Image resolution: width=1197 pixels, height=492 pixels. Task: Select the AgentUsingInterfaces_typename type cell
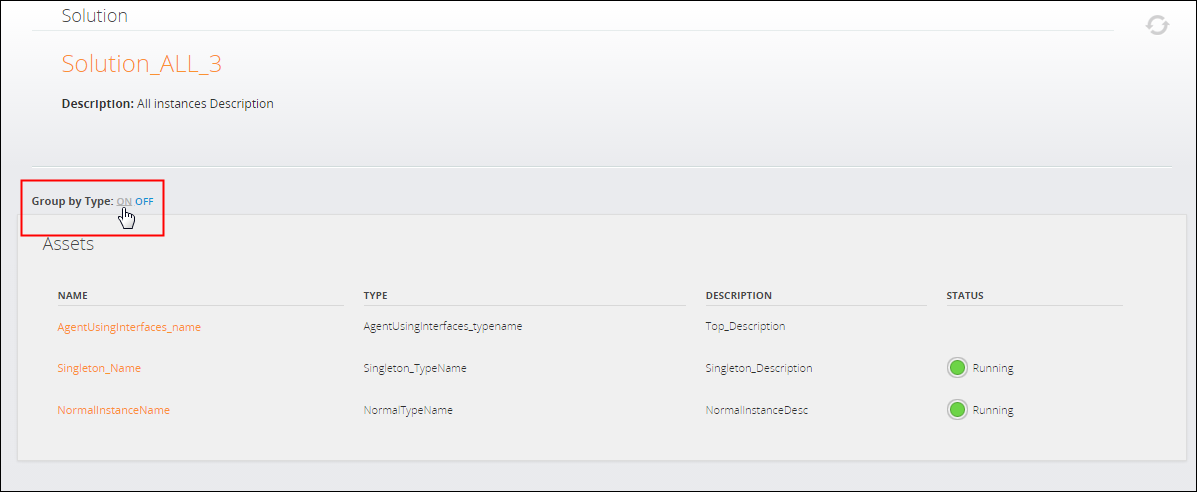[x=443, y=326]
